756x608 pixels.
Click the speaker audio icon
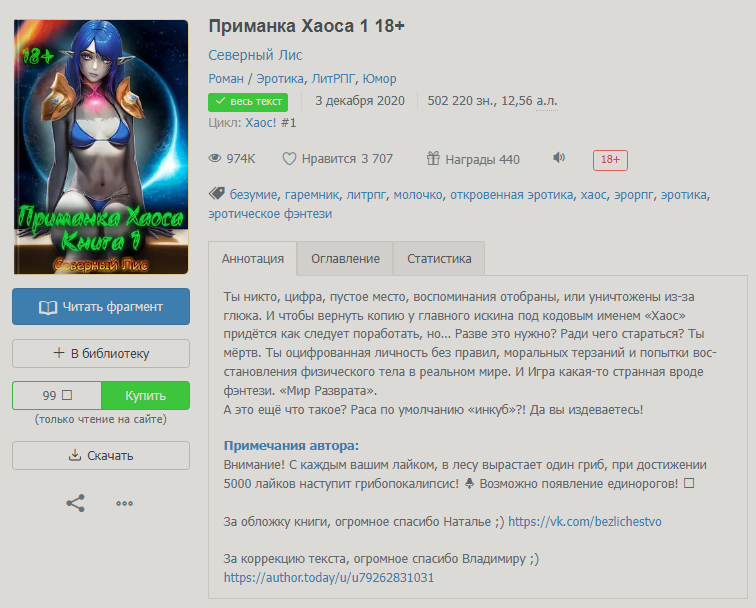point(559,158)
